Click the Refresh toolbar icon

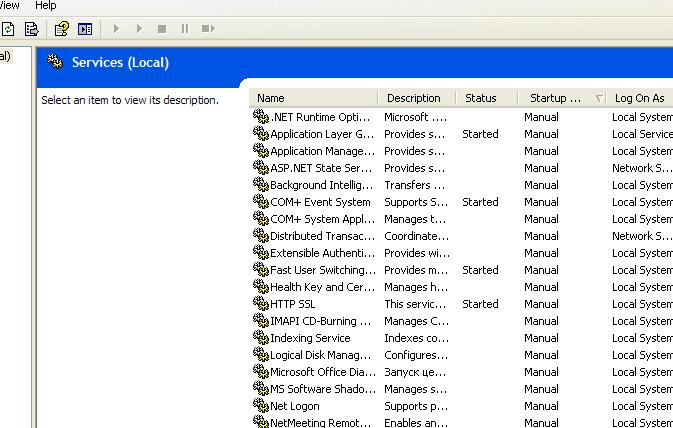click(8, 29)
